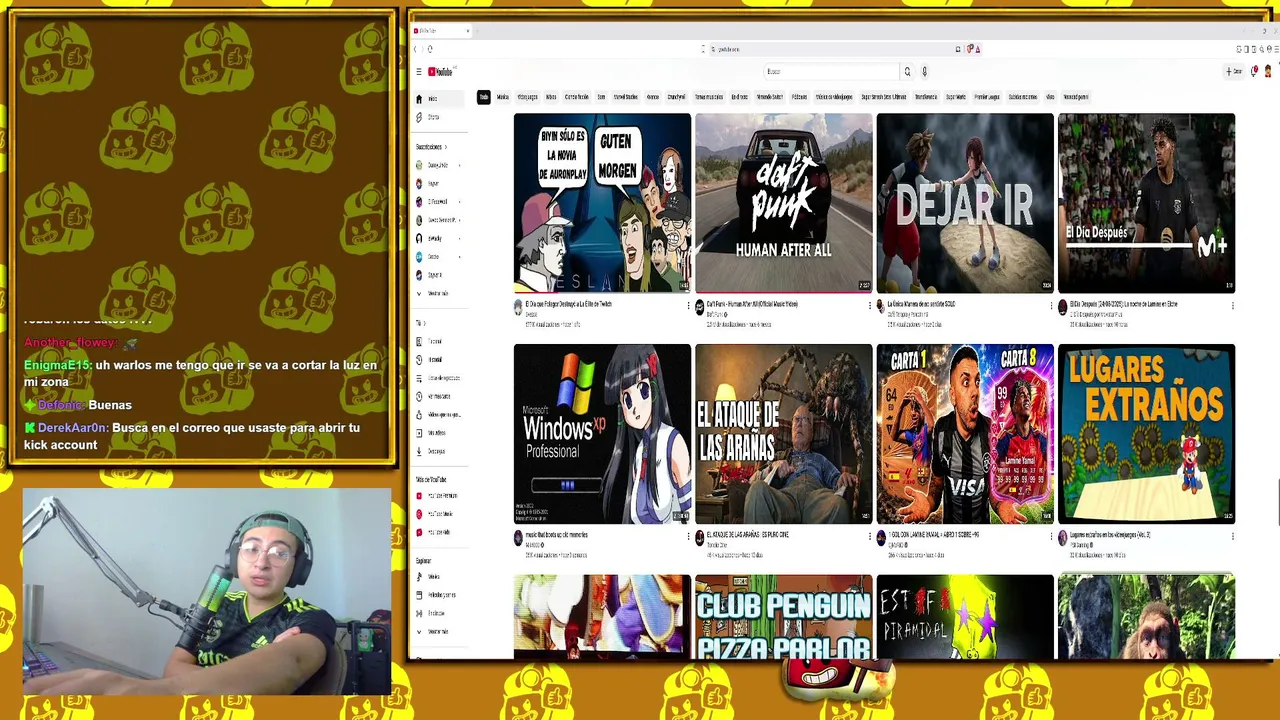The image size is (1280, 720).
Task: Open YouTube Premium in the sidebar
Action: [437, 496]
